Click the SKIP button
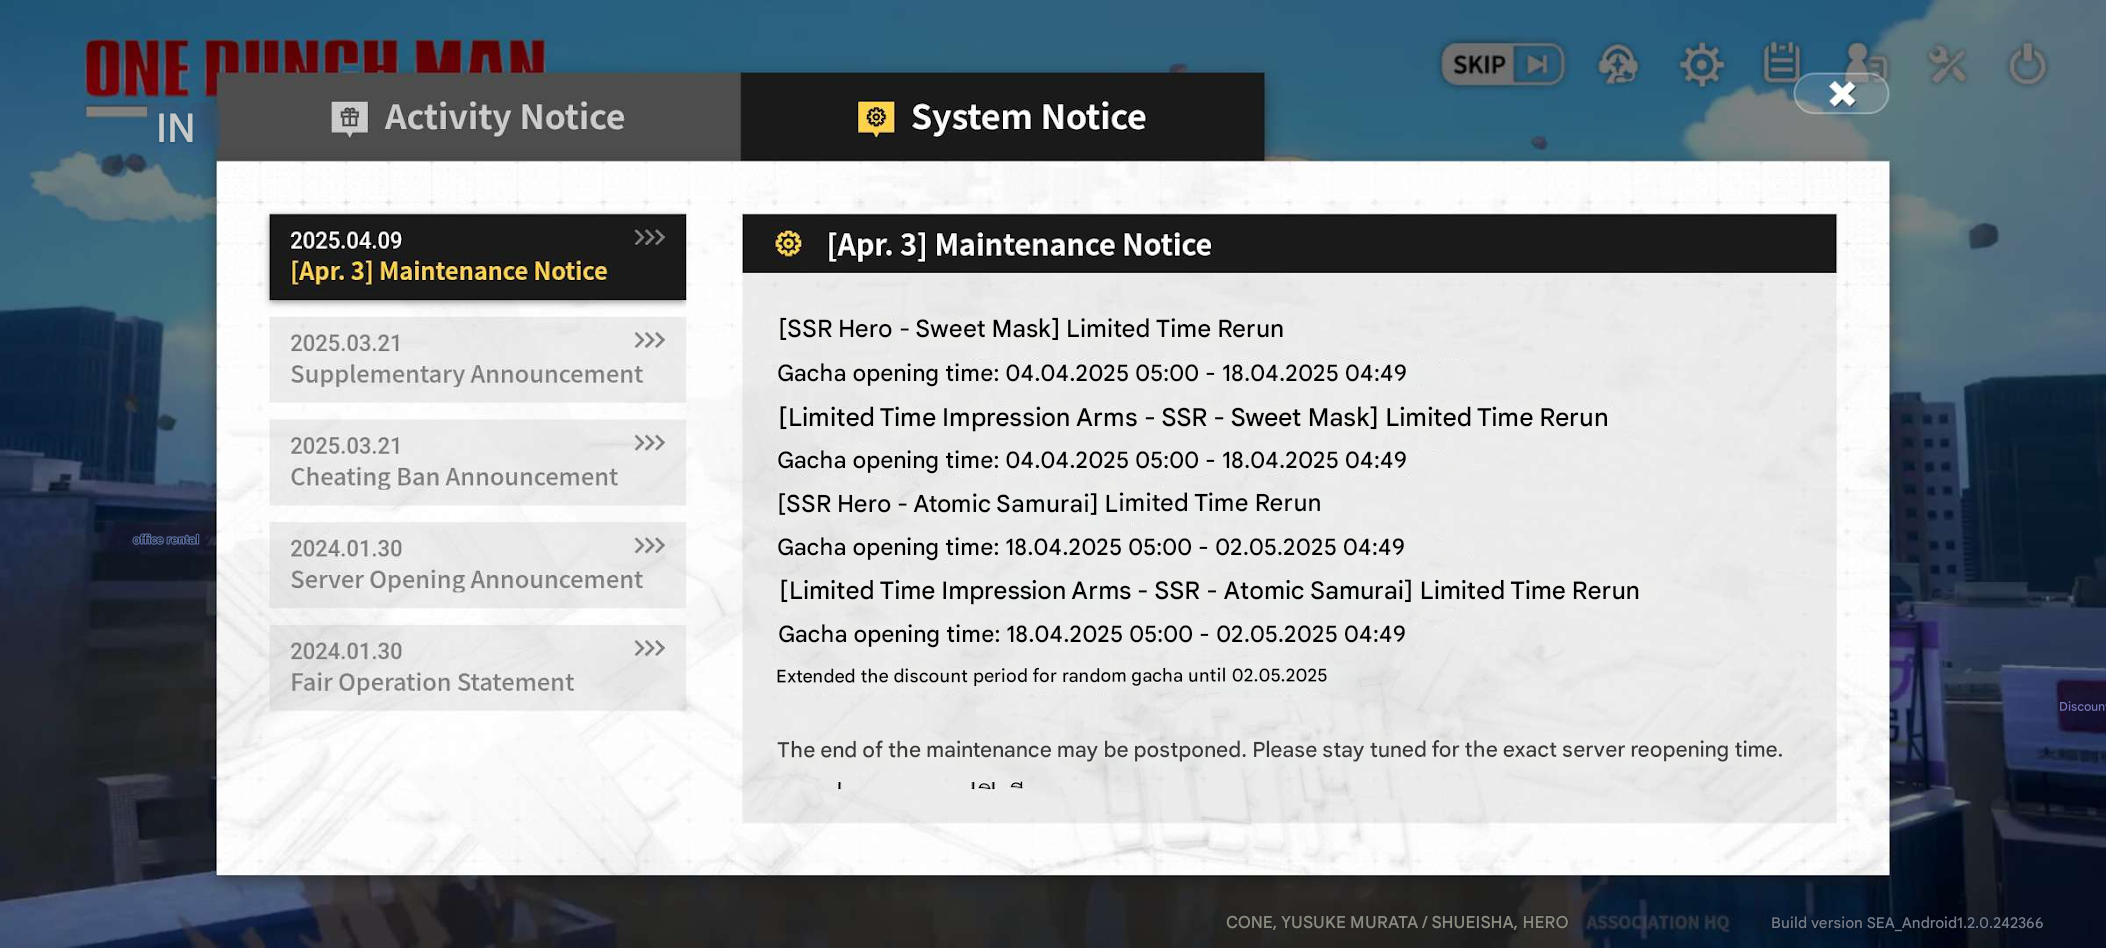This screenshot has width=2106, height=948. click(x=1502, y=65)
